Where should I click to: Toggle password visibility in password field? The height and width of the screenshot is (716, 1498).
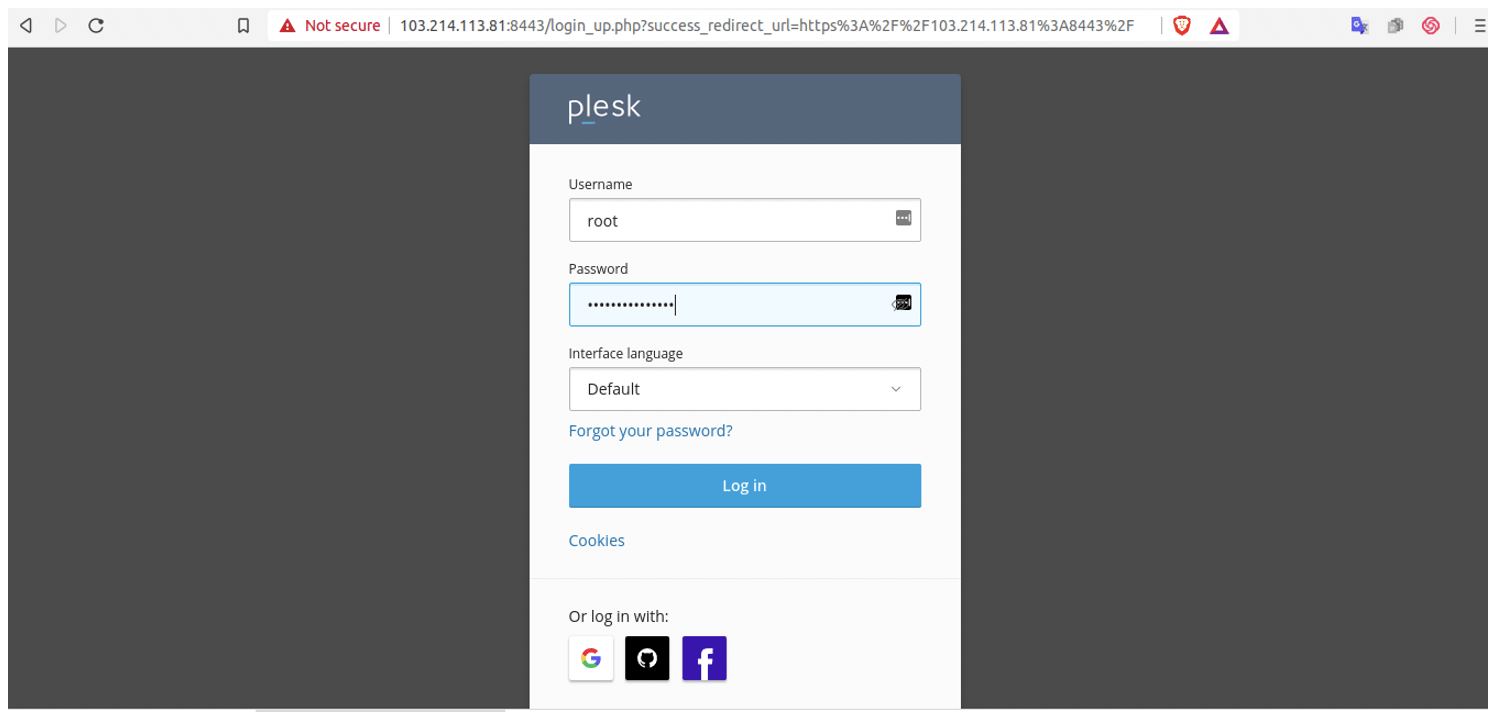(x=902, y=304)
